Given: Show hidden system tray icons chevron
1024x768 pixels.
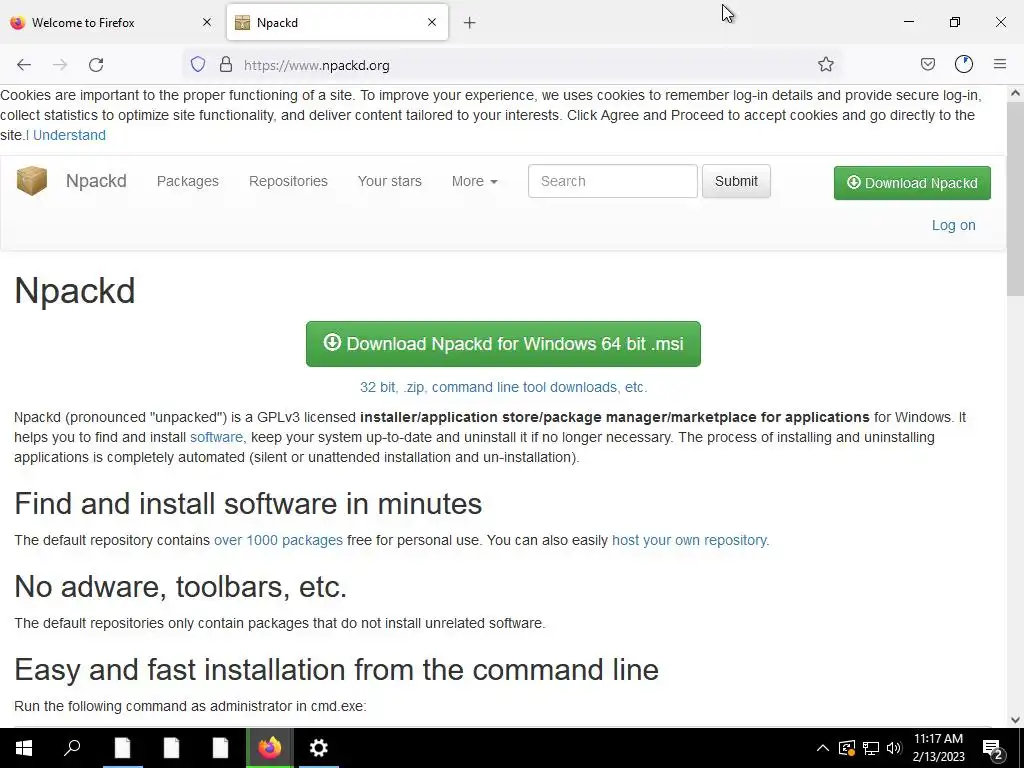Looking at the screenshot, I should [823, 748].
